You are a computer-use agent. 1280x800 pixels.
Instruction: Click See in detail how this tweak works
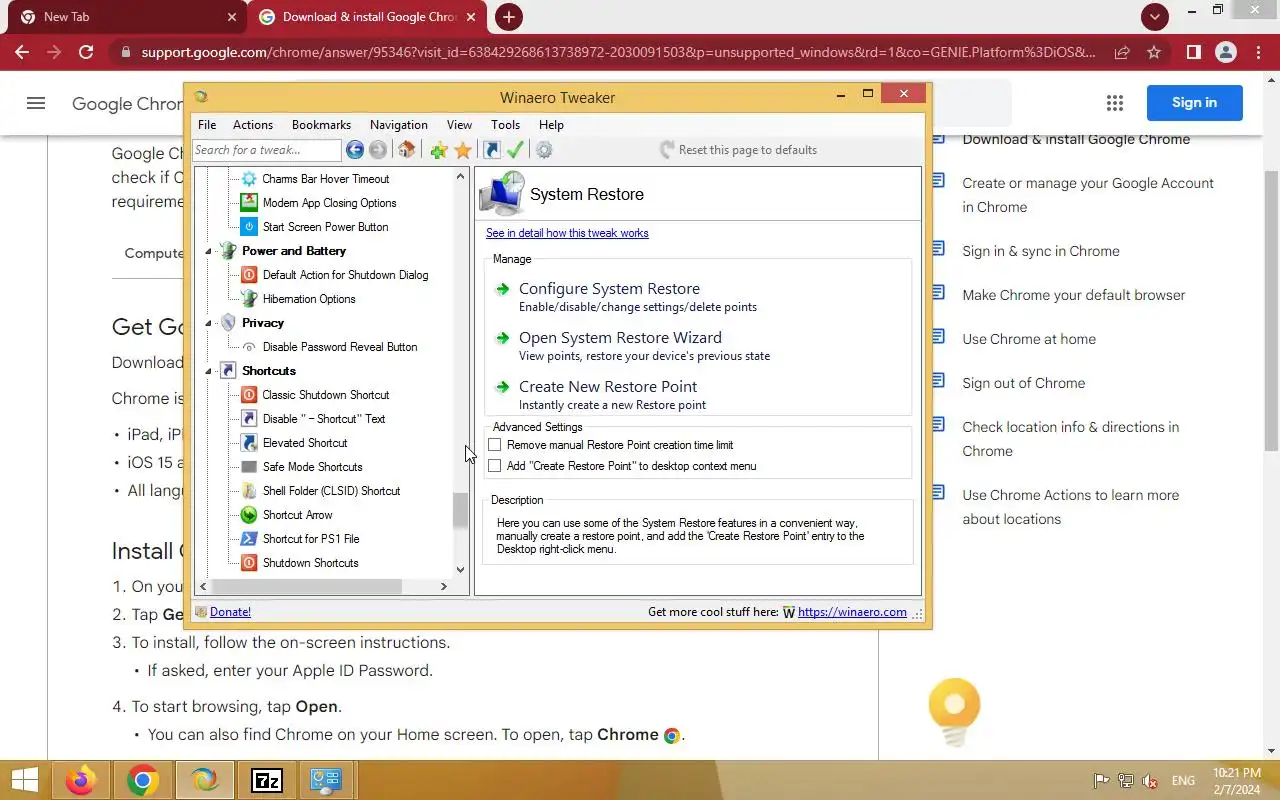(567, 233)
